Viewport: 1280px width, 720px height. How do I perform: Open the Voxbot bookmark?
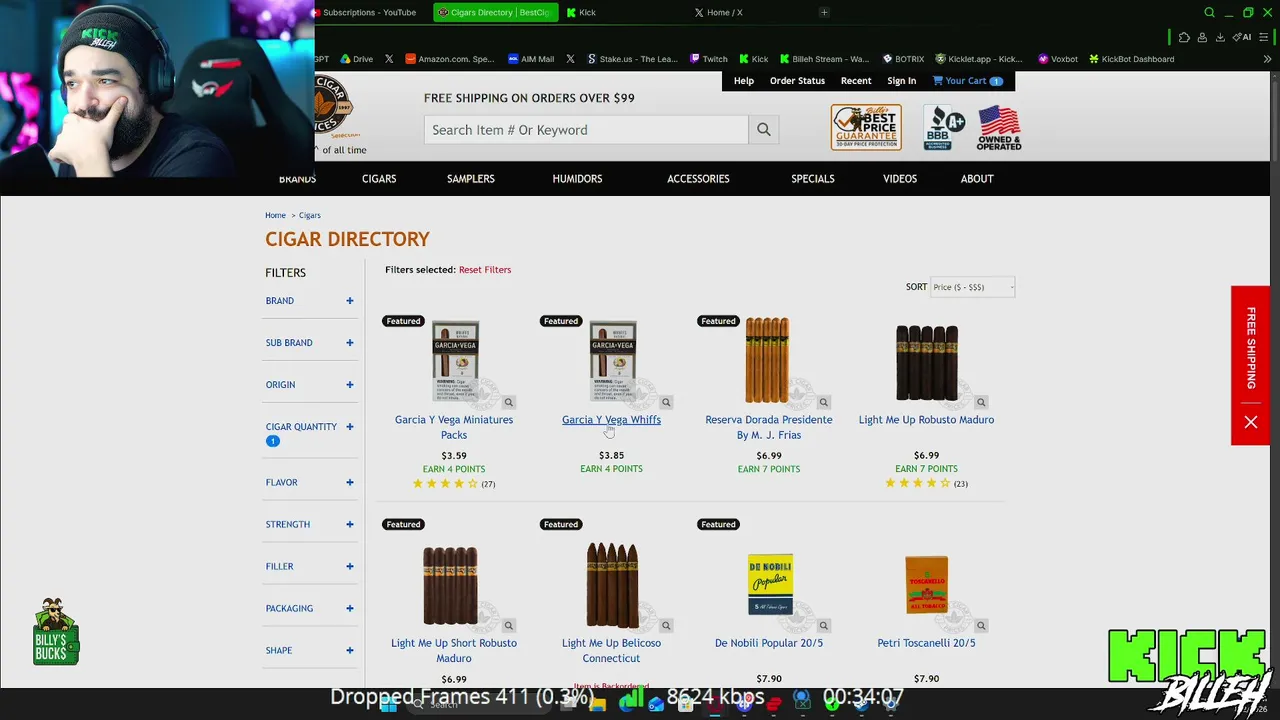[x=1058, y=59]
